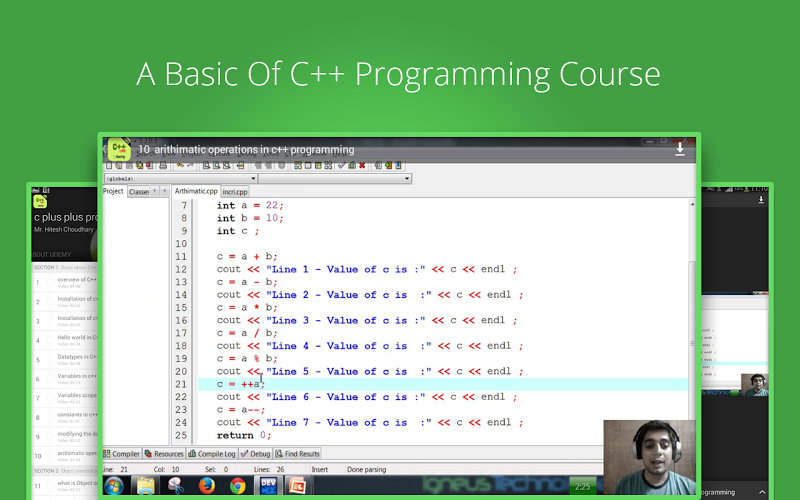800x500 pixels.
Task: Click line number 16 in the gutter
Action: point(181,320)
